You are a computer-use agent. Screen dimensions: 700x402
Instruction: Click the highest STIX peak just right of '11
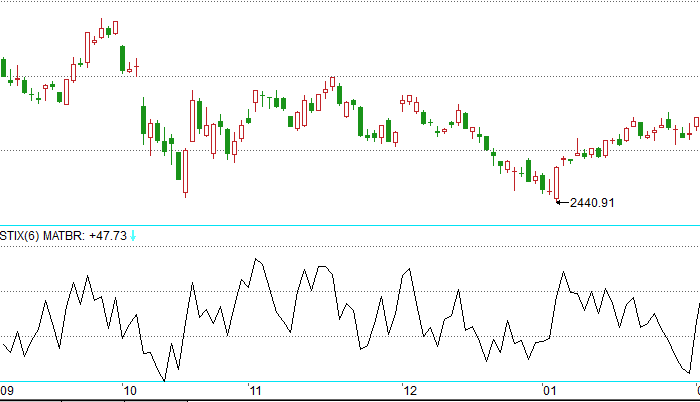tap(258, 259)
